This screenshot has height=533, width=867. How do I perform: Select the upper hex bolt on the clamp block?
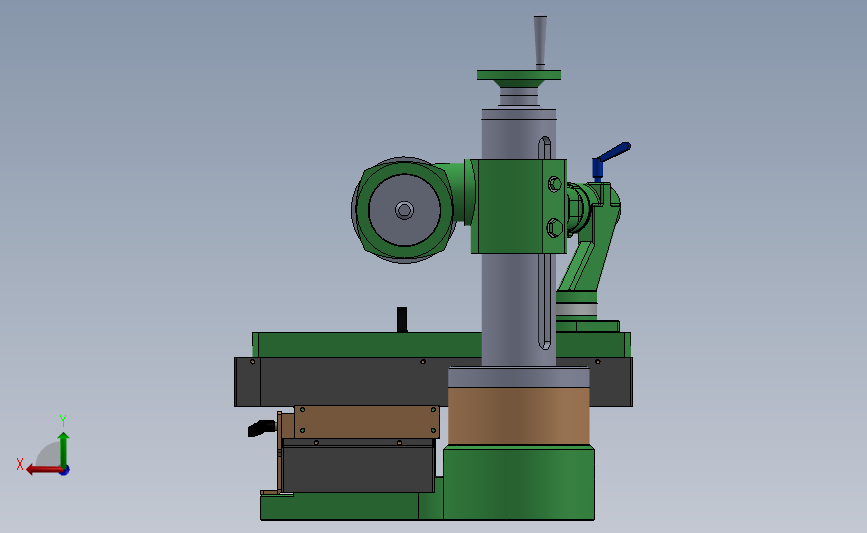tap(555, 184)
